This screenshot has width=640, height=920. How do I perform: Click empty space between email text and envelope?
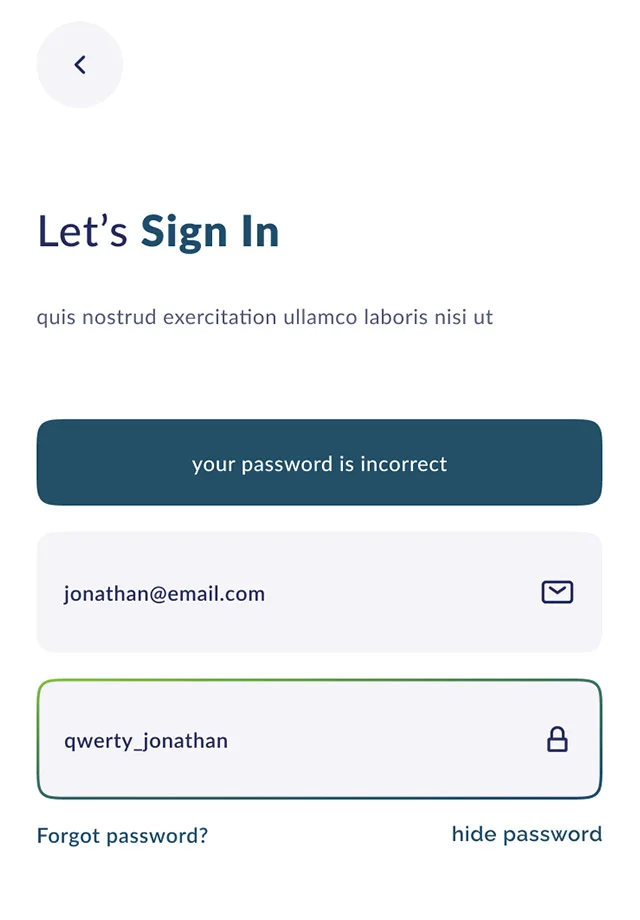[400, 592]
